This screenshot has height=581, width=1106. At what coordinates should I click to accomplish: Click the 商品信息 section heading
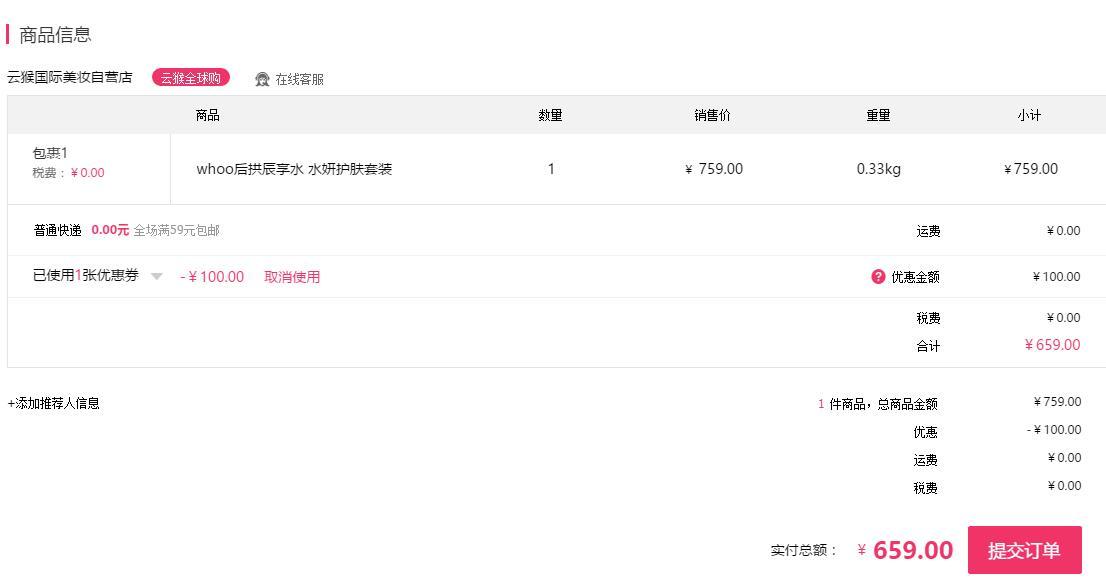coord(55,35)
